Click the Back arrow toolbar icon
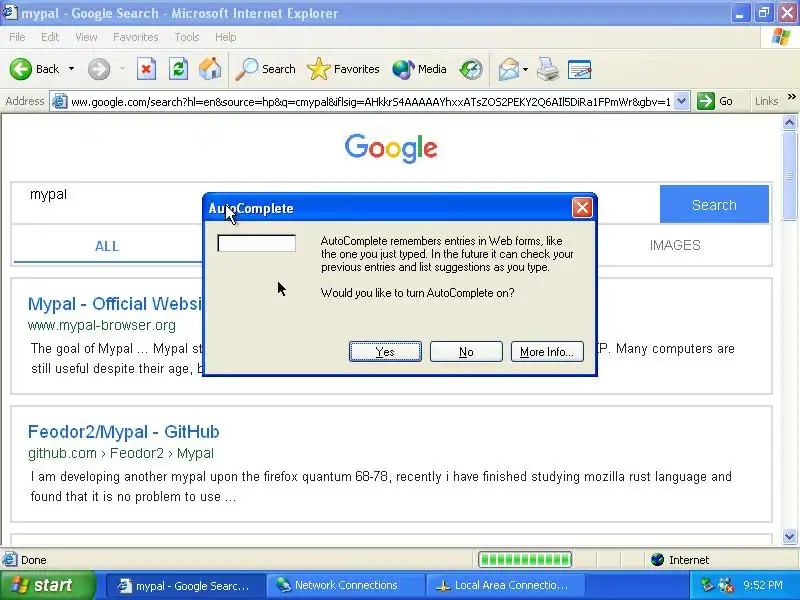Image resolution: width=800 pixels, height=600 pixels. 21,69
